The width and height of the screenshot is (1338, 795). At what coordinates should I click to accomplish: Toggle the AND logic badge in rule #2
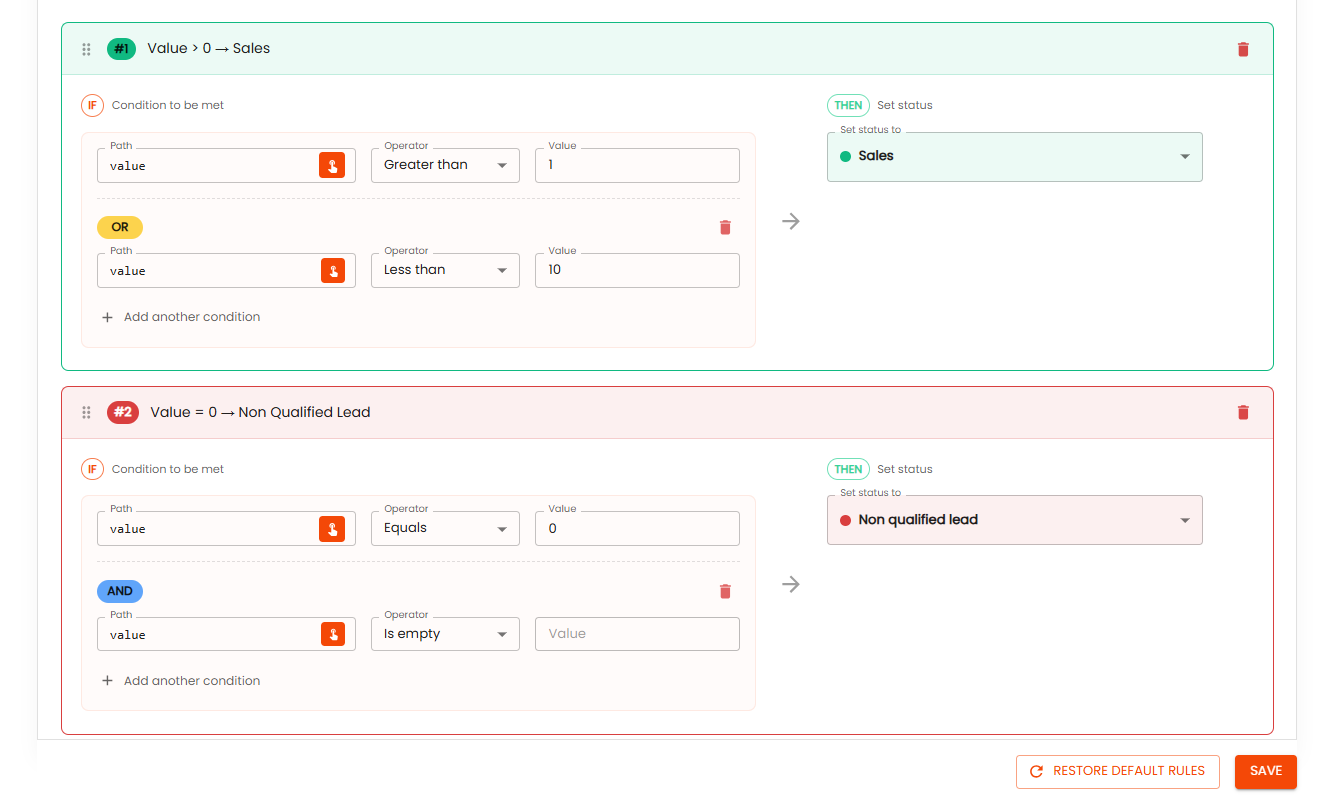(120, 591)
